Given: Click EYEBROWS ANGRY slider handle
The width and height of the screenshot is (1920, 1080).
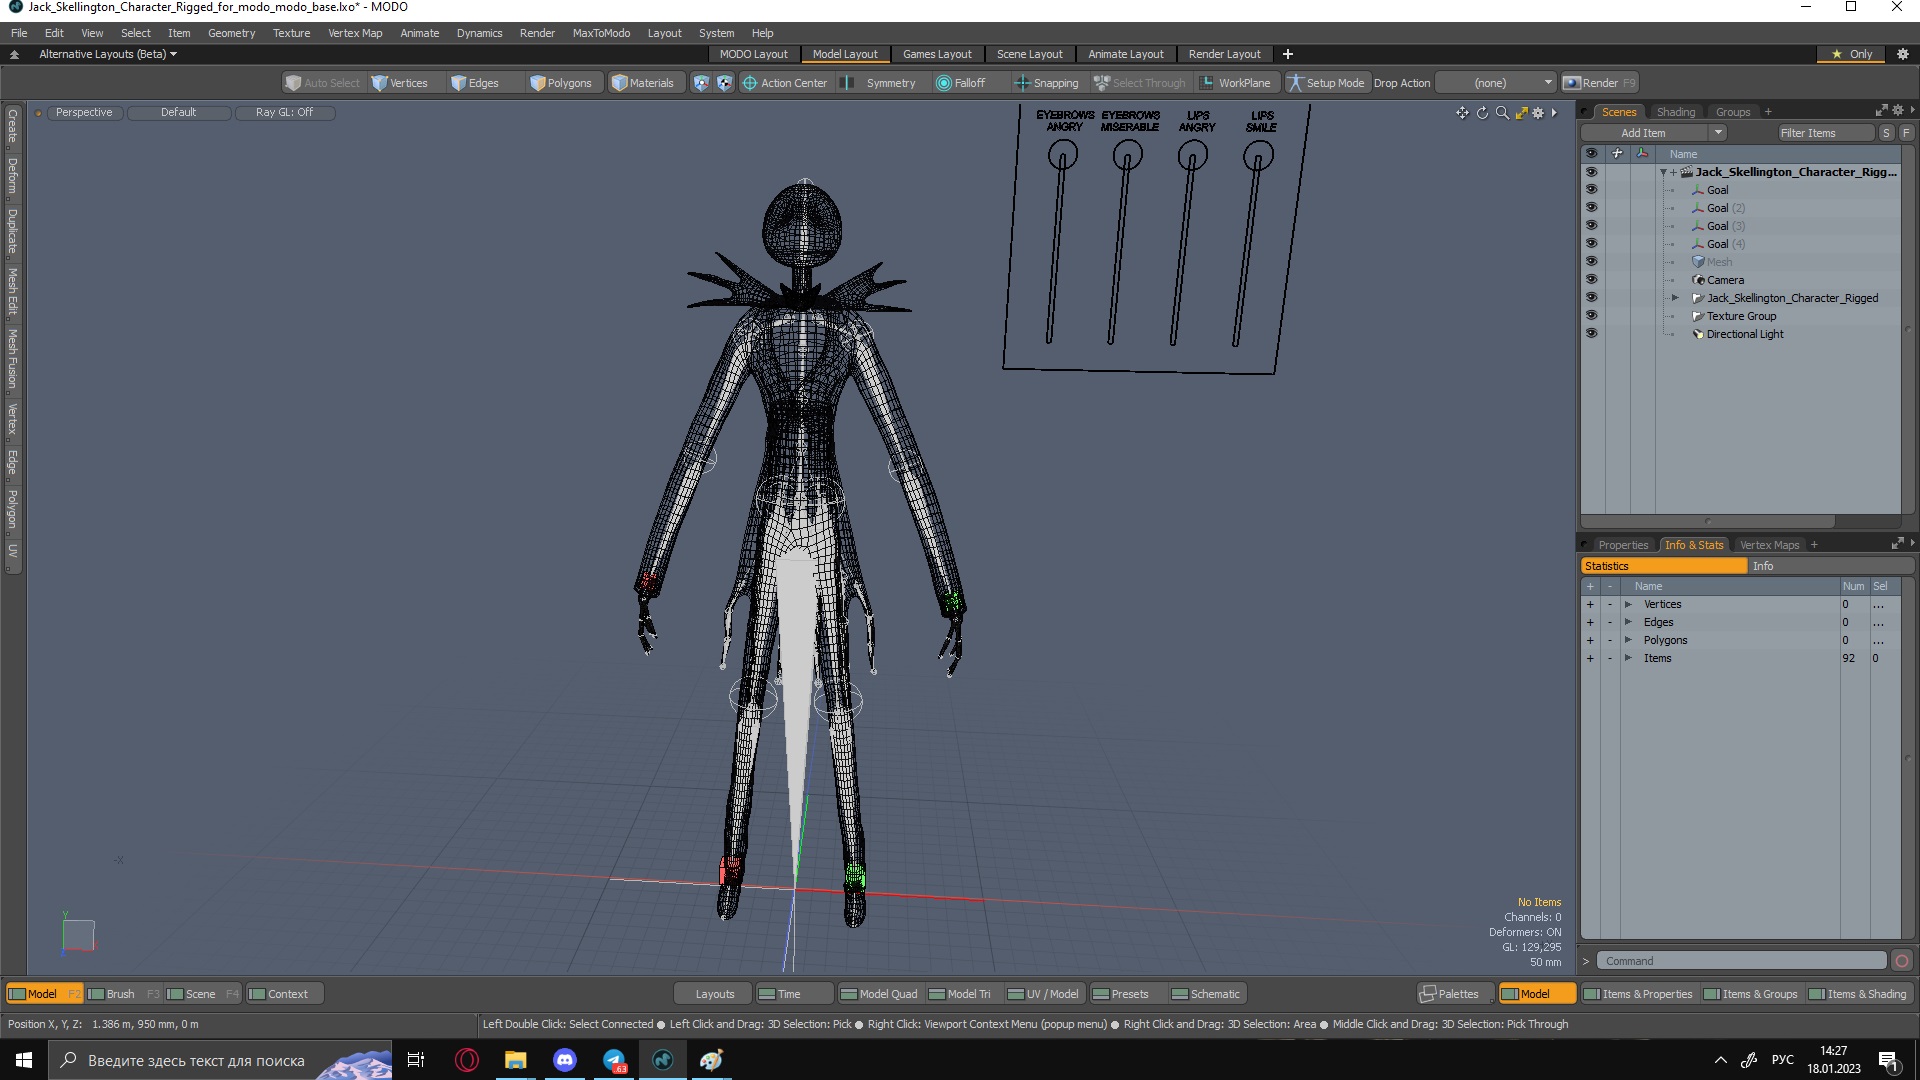Looking at the screenshot, I should (1062, 155).
